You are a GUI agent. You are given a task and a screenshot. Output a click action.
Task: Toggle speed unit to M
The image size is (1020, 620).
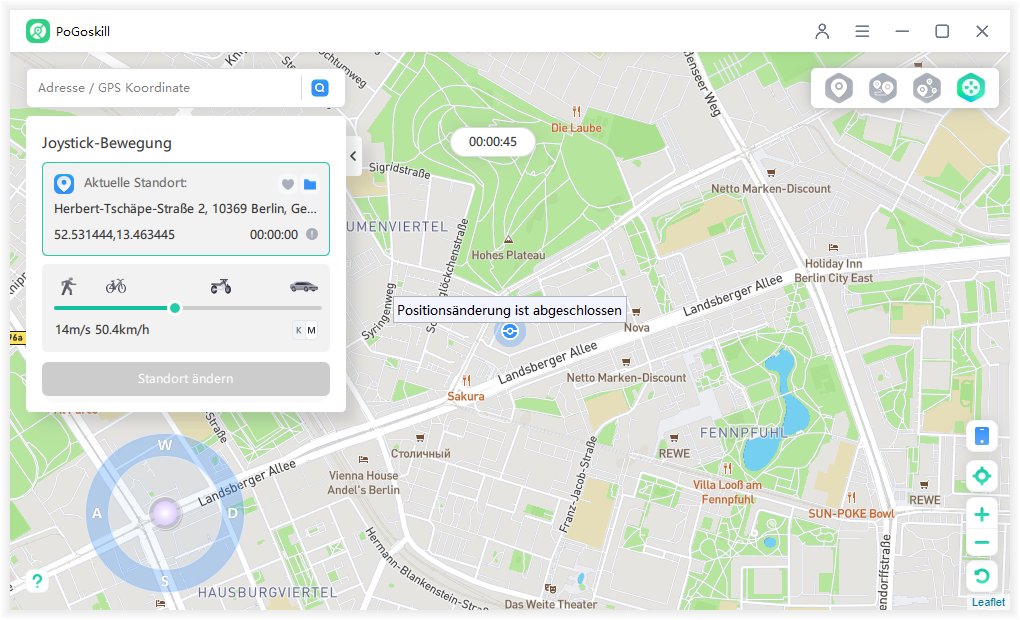coord(311,330)
